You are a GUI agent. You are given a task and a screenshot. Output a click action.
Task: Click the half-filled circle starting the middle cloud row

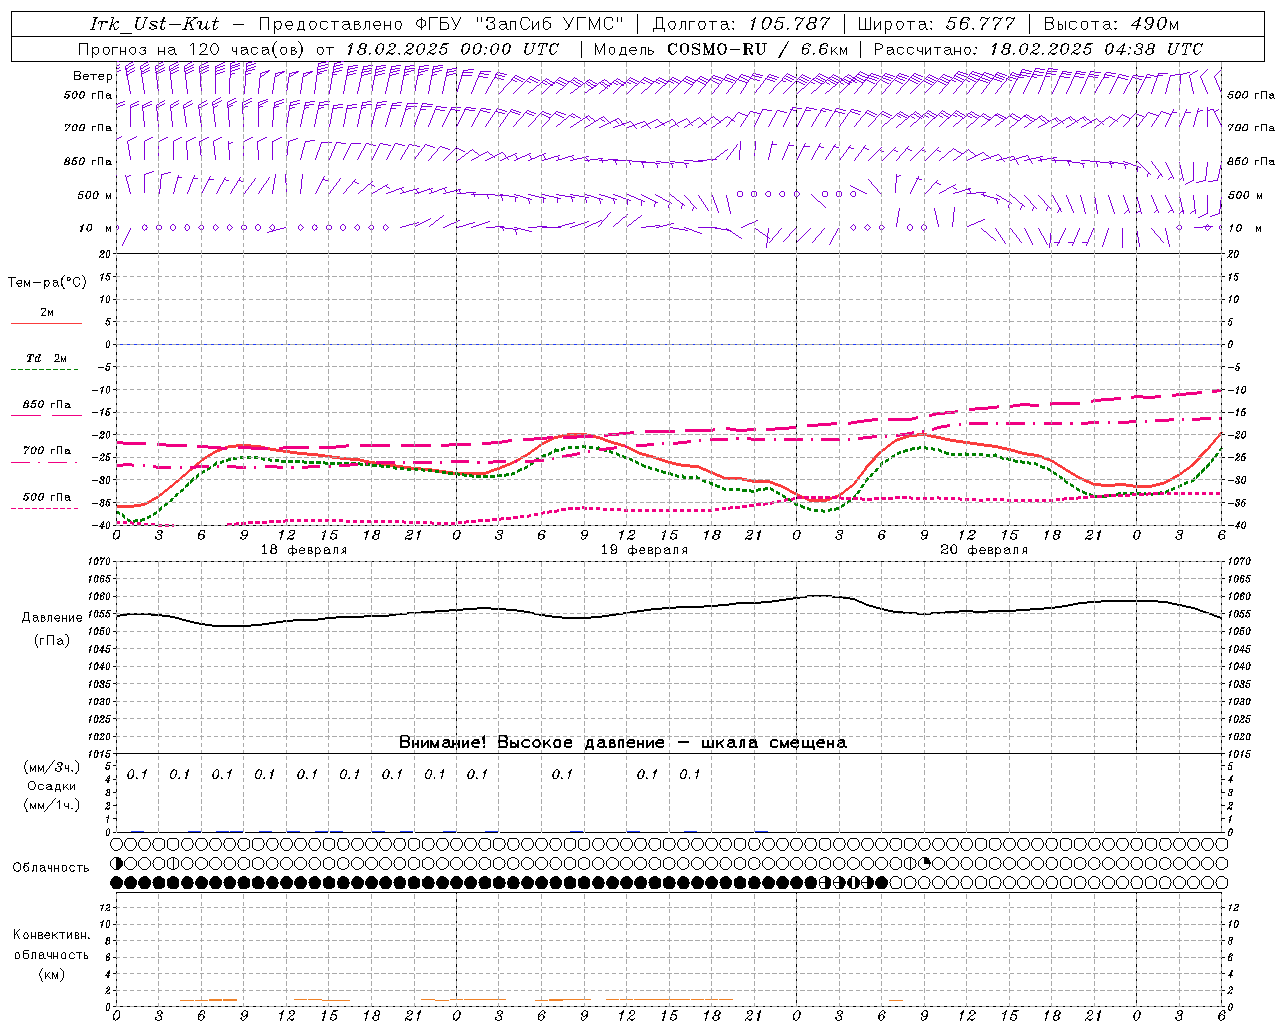[117, 863]
